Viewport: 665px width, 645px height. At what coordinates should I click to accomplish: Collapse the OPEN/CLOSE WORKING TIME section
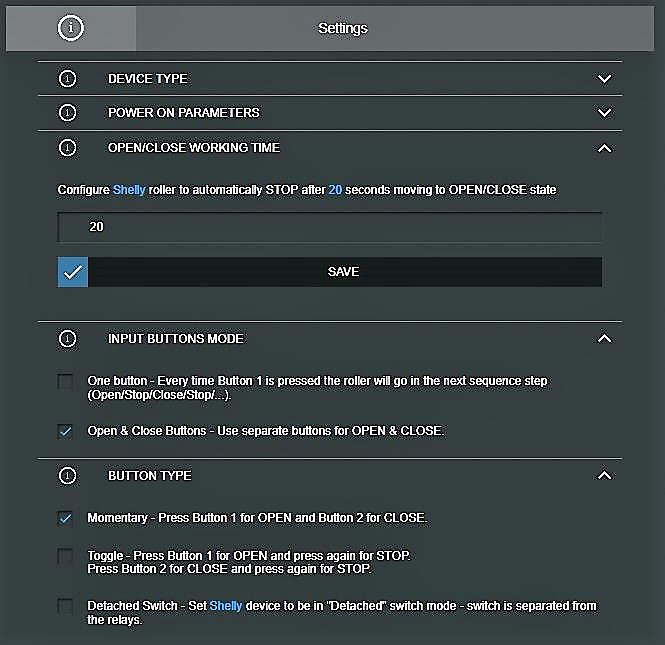click(x=603, y=148)
